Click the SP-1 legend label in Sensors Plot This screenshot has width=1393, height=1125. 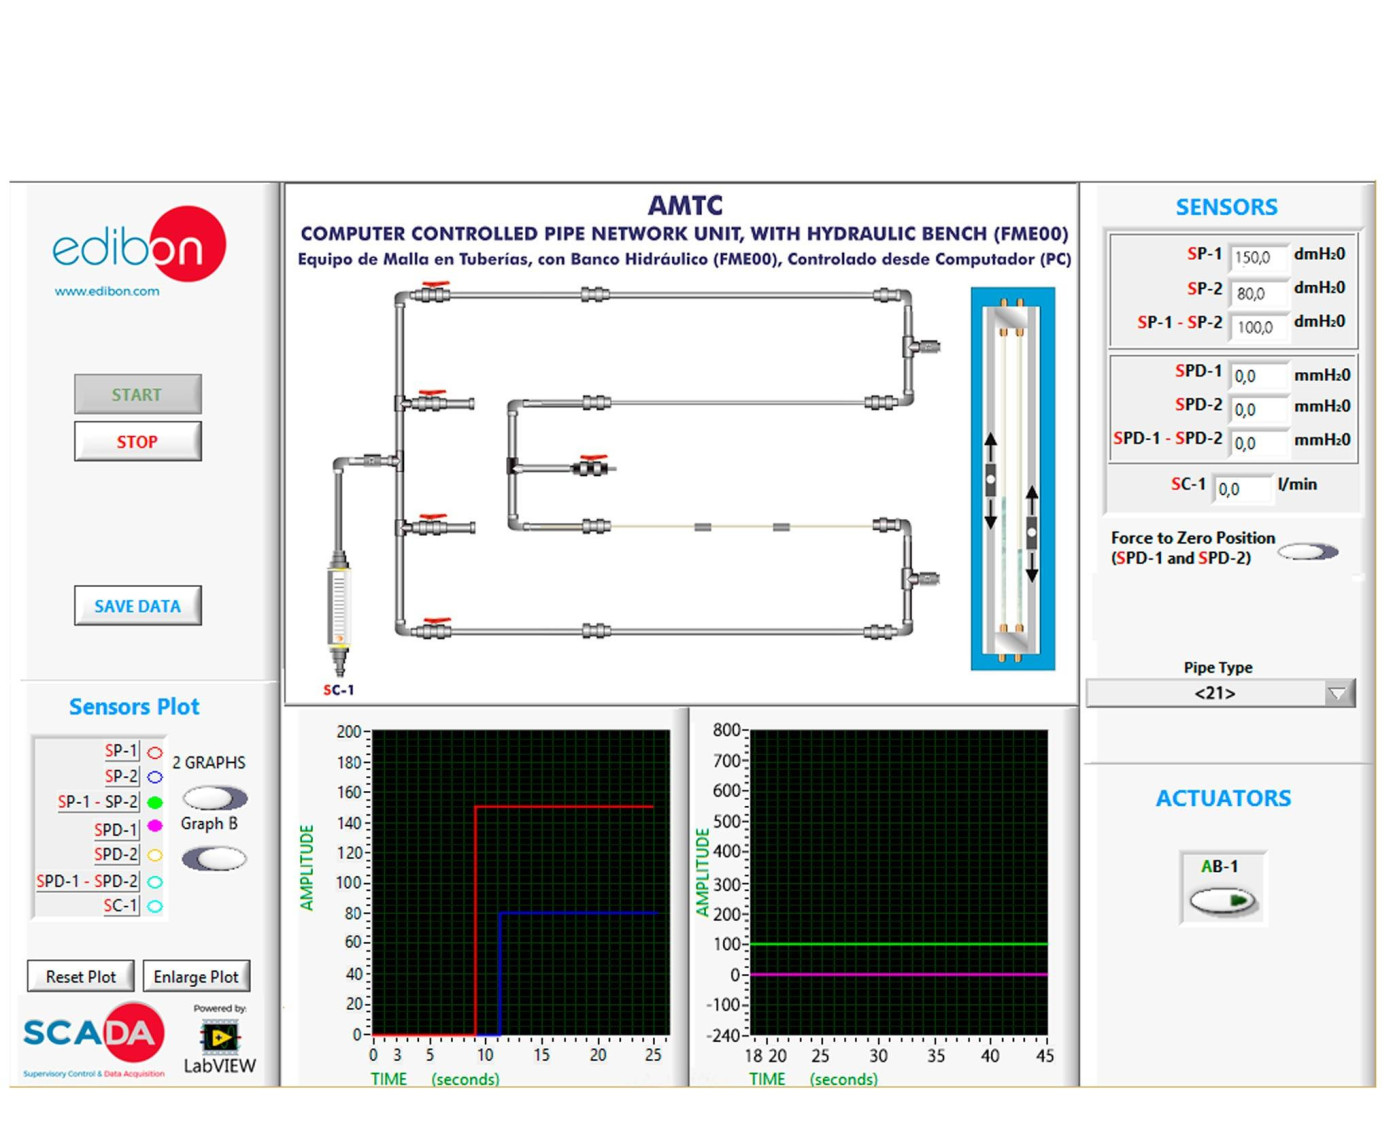122,751
